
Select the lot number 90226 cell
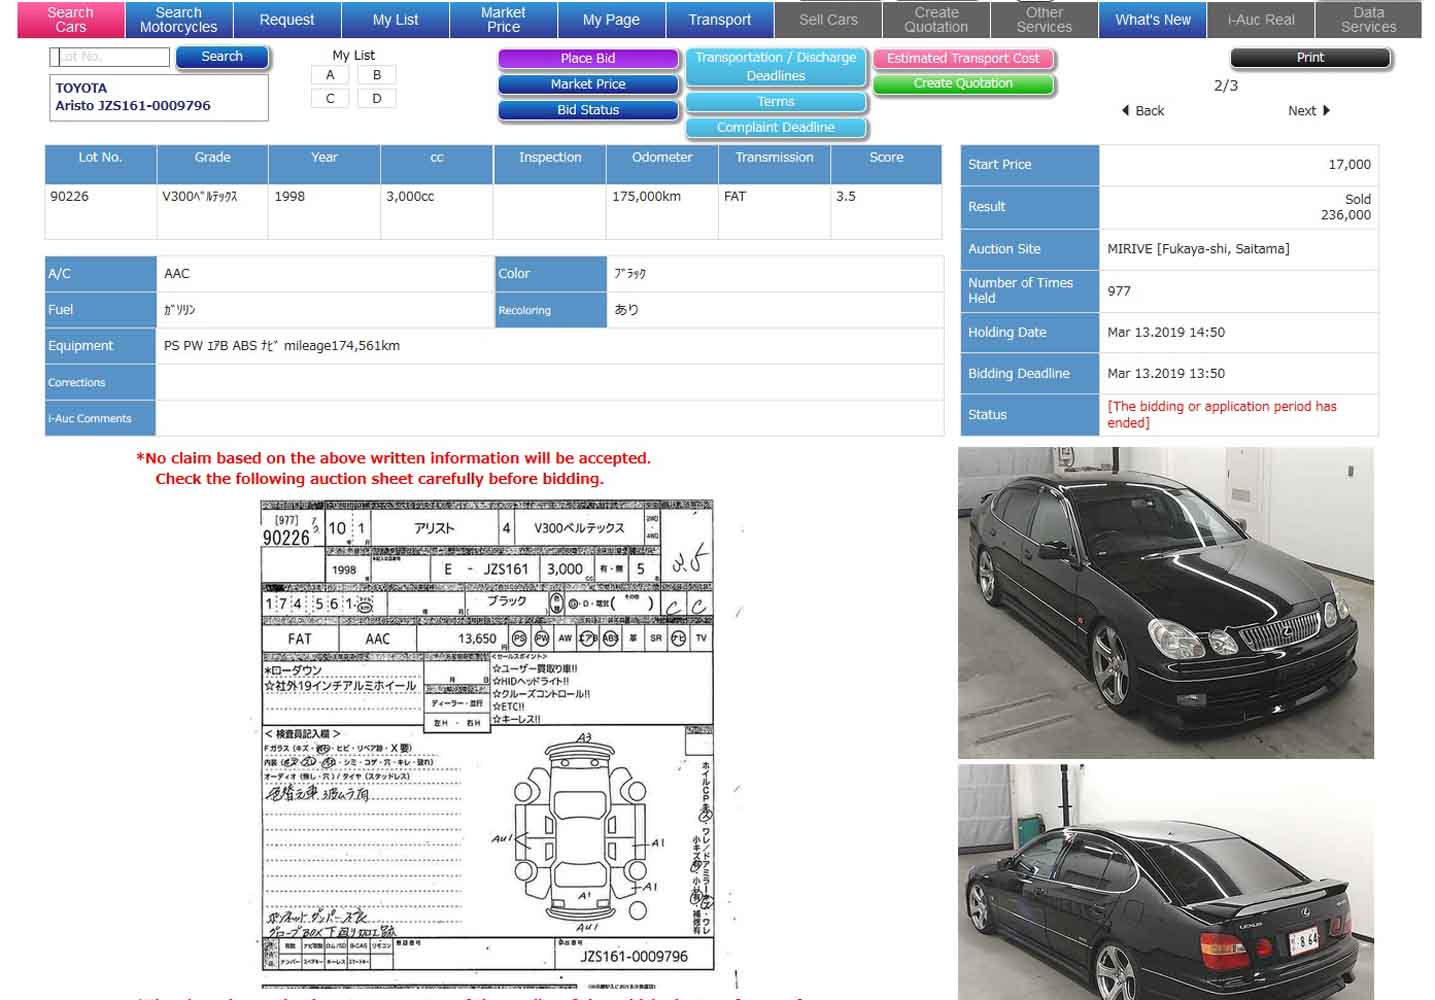pos(100,211)
